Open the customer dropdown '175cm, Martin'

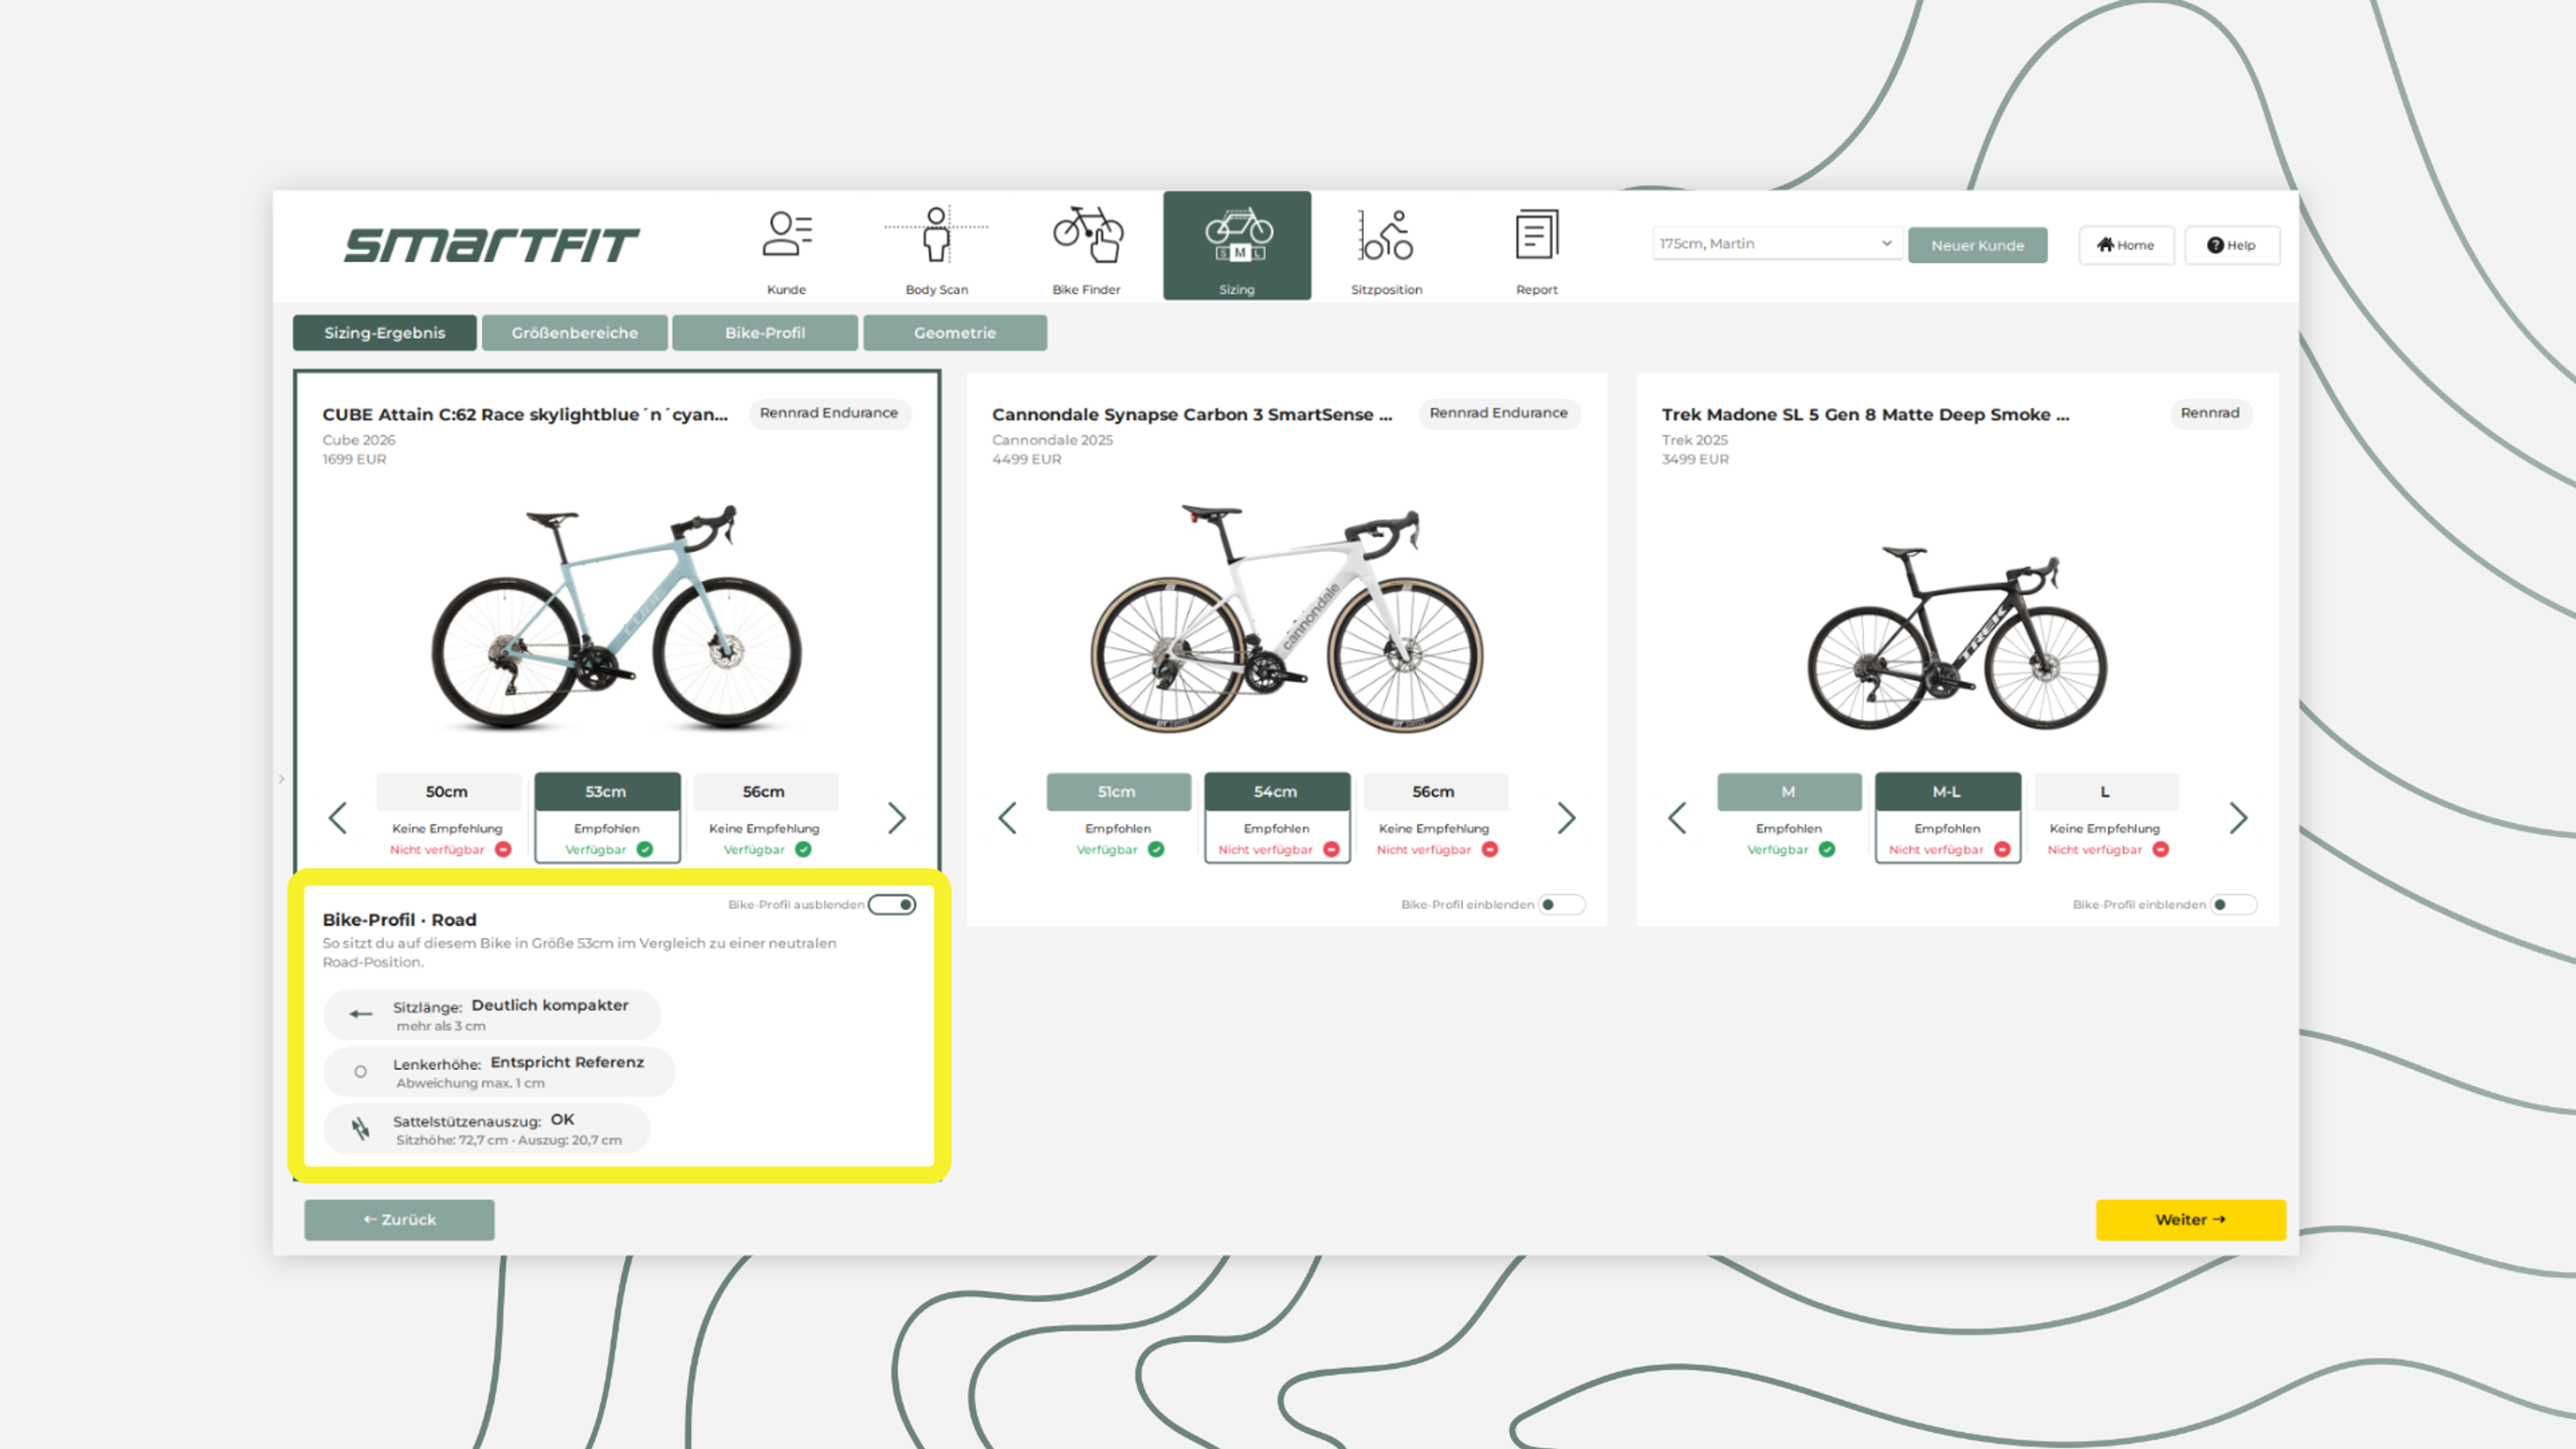click(1776, 243)
